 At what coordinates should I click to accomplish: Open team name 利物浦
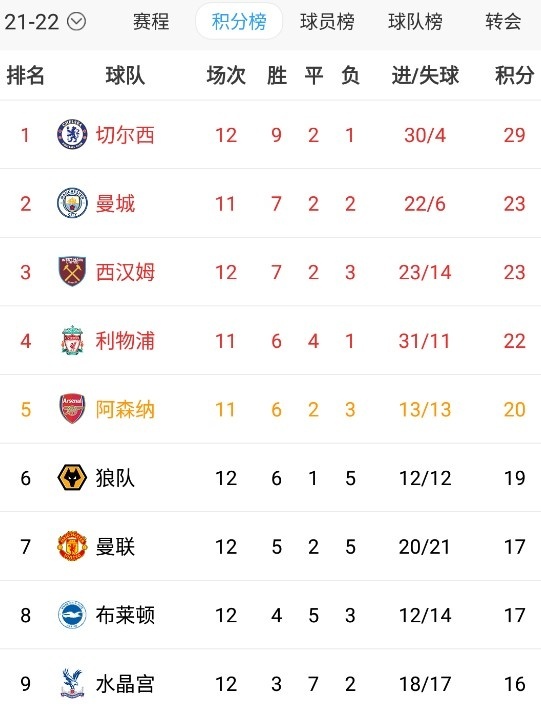coord(125,341)
